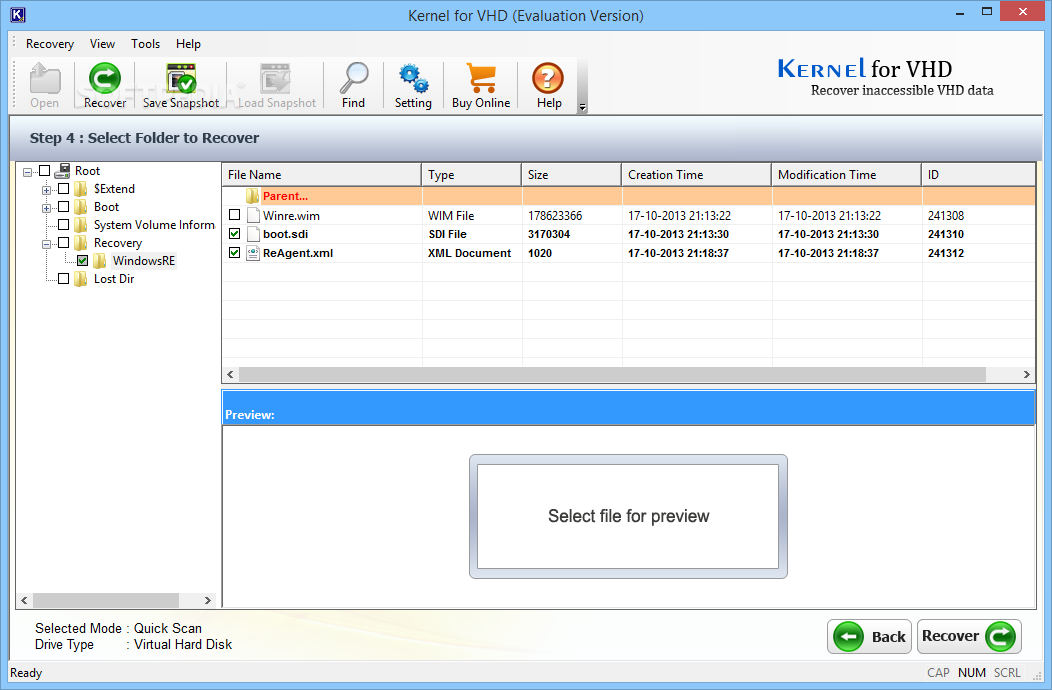Uncheck the boot.sdi file checkbox

click(x=235, y=234)
